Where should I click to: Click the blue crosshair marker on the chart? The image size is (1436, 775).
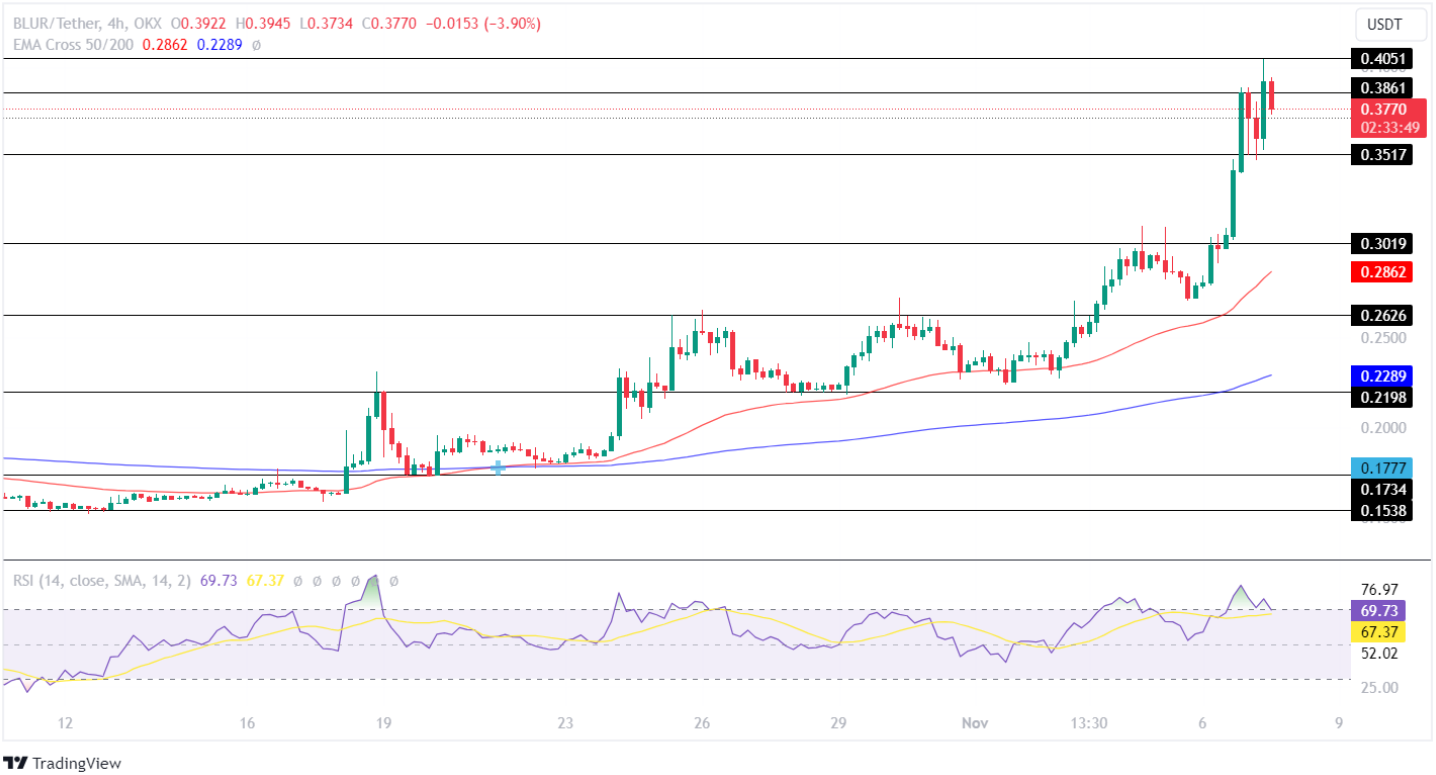[498, 467]
